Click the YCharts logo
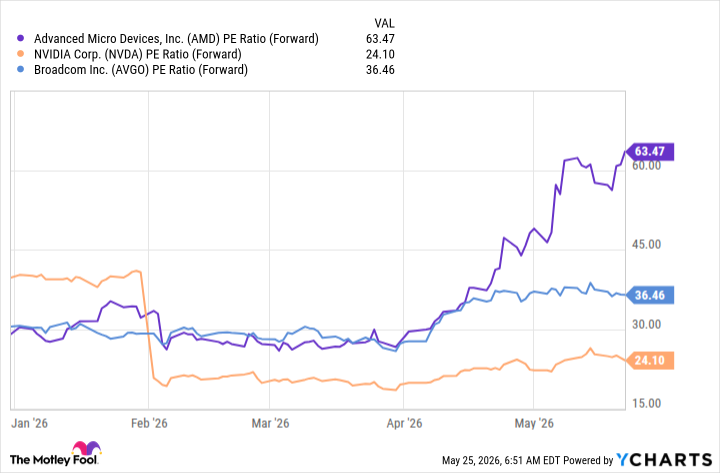This screenshot has height=473, width=720. pyautogui.click(x=664, y=459)
